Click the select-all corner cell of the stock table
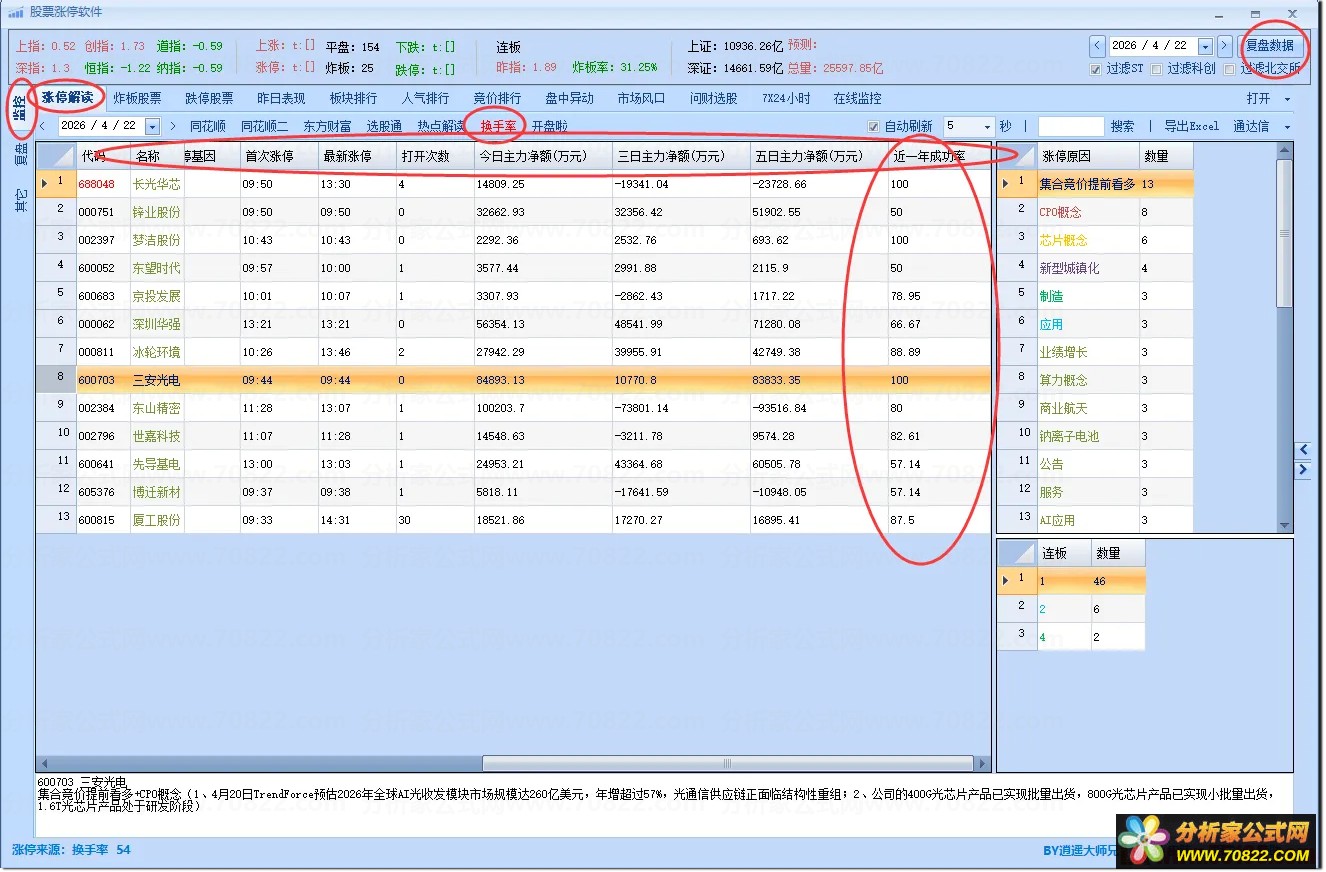The height and width of the screenshot is (872, 1326). 56,157
